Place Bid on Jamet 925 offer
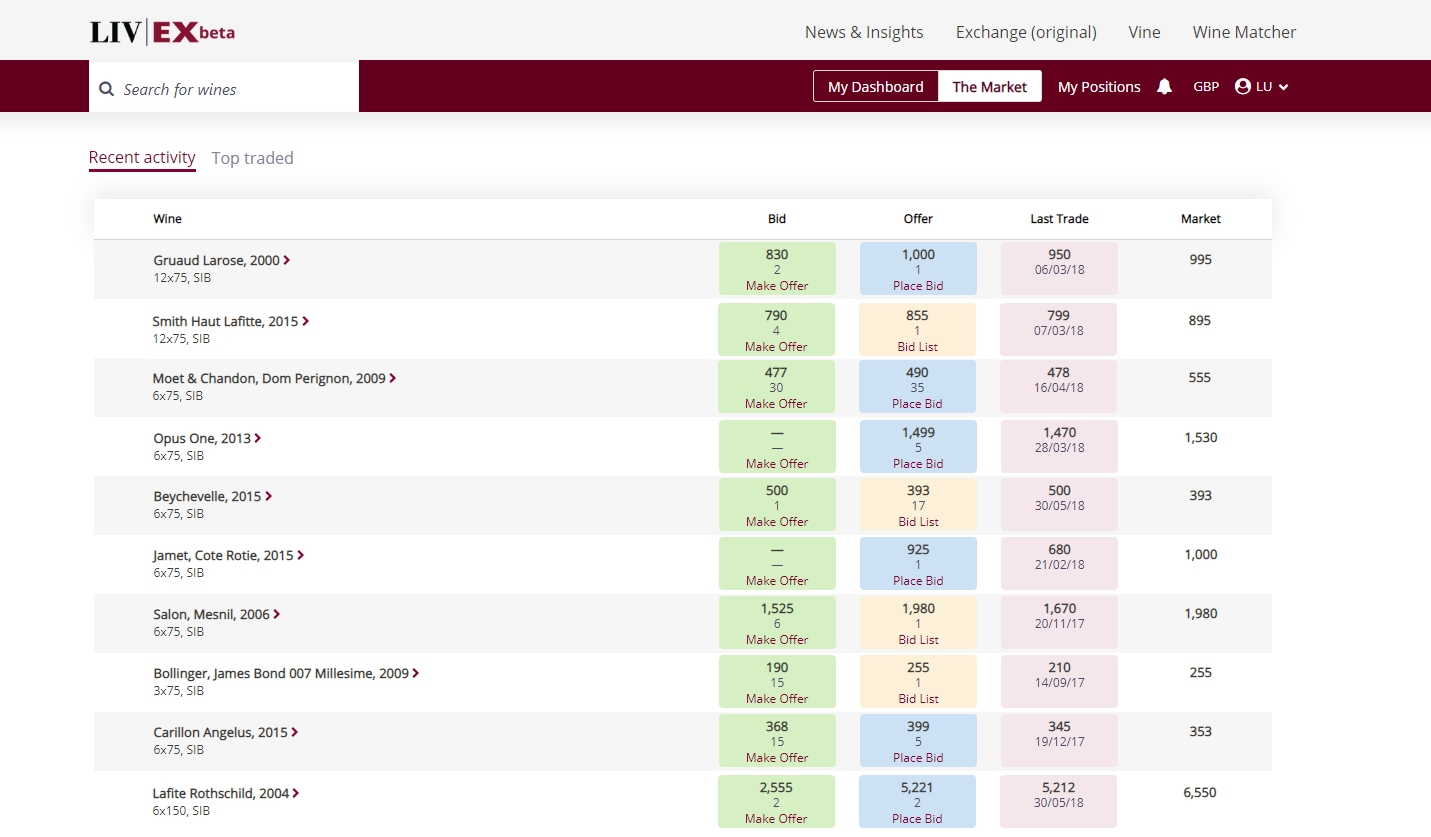Screen dimensions: 1431x837 click(x=918, y=581)
